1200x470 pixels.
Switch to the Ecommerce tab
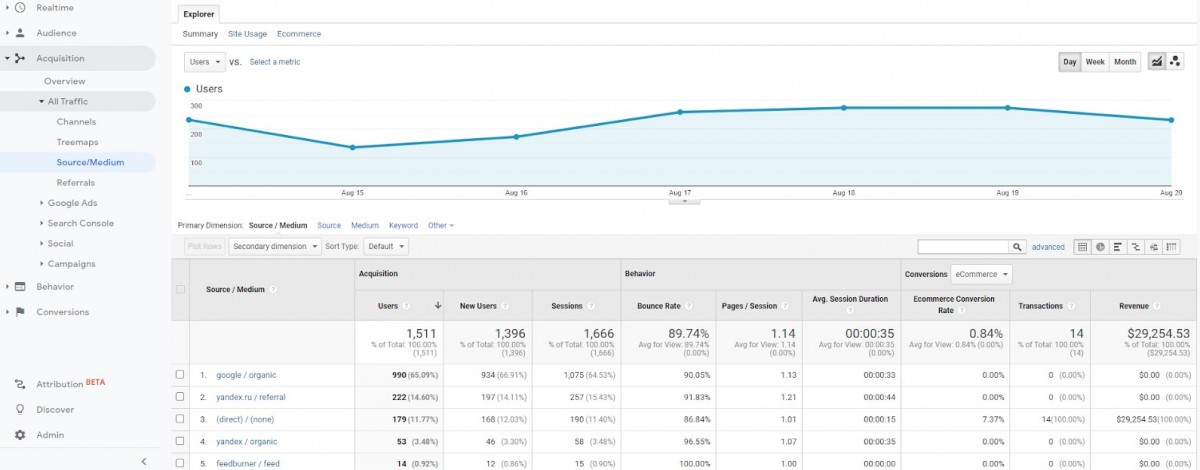(299, 34)
